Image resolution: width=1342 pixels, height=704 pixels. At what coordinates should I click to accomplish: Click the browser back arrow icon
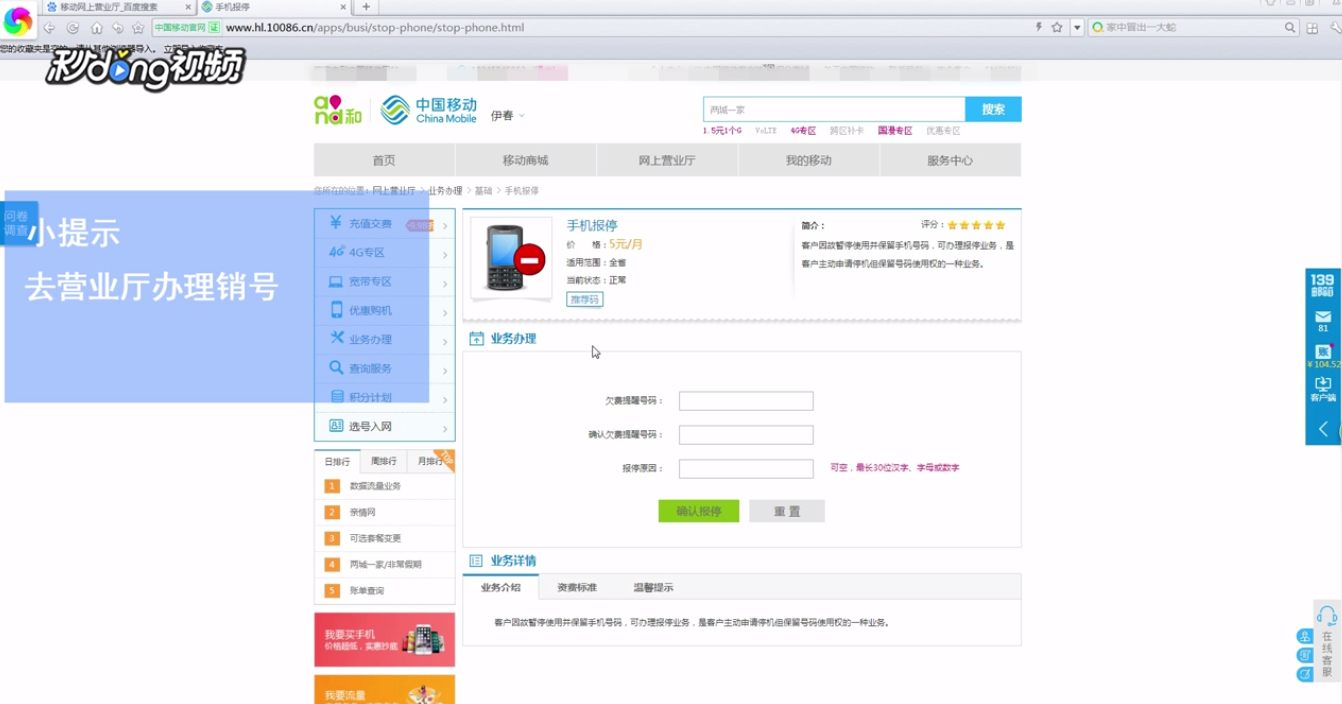49,28
